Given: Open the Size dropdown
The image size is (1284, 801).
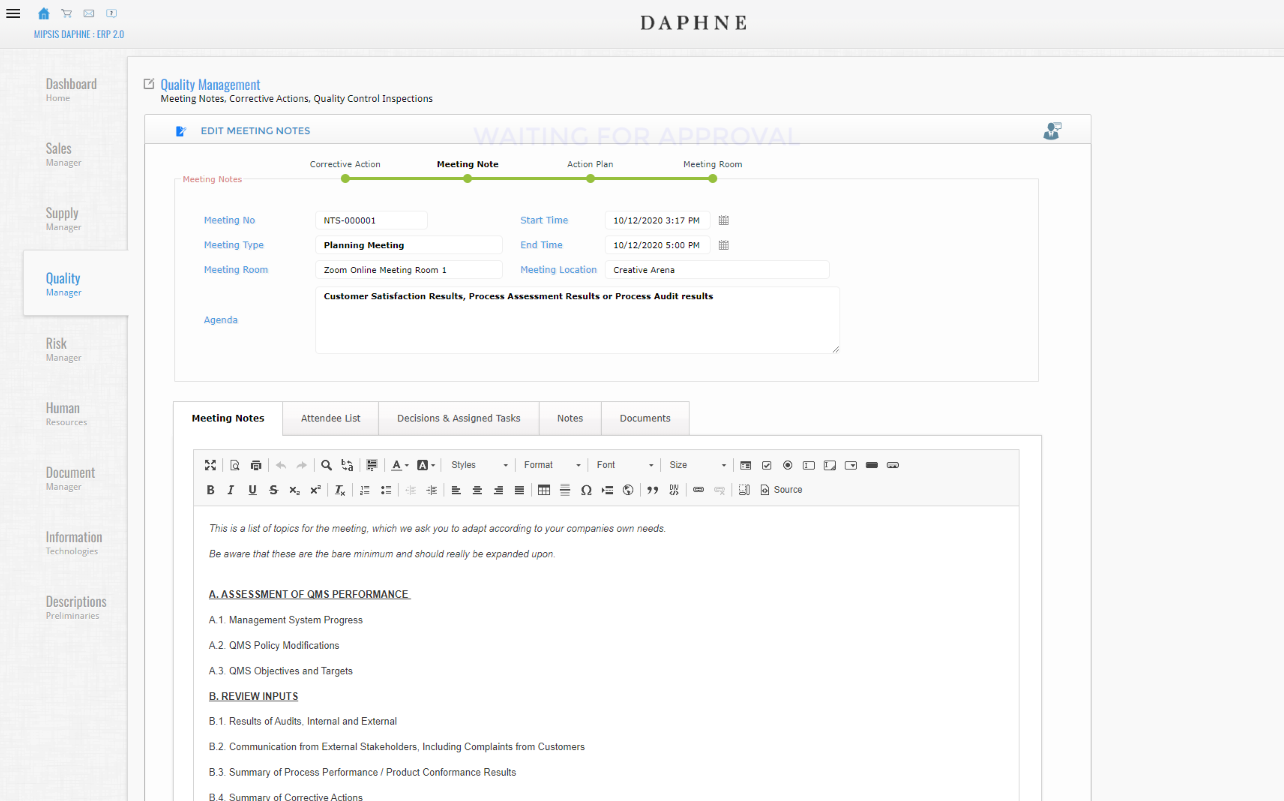Looking at the screenshot, I should 698,465.
